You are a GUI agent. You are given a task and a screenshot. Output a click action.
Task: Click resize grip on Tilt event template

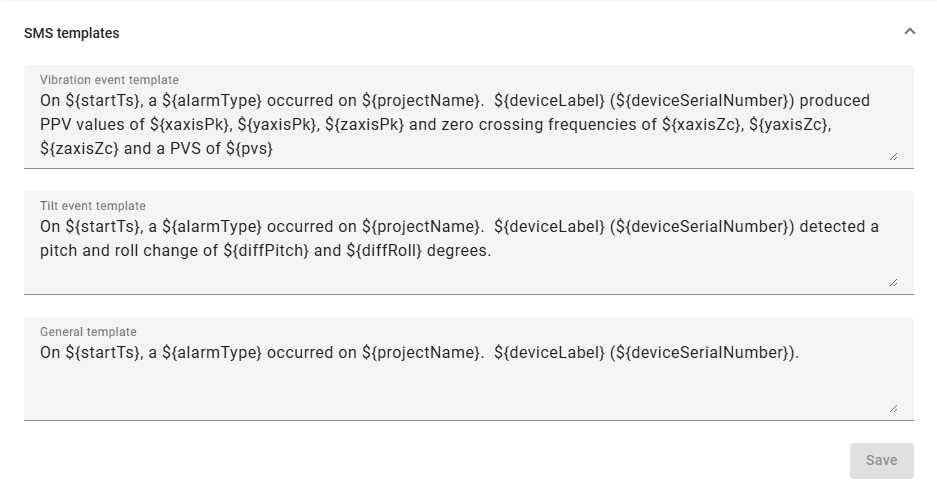coord(893,282)
